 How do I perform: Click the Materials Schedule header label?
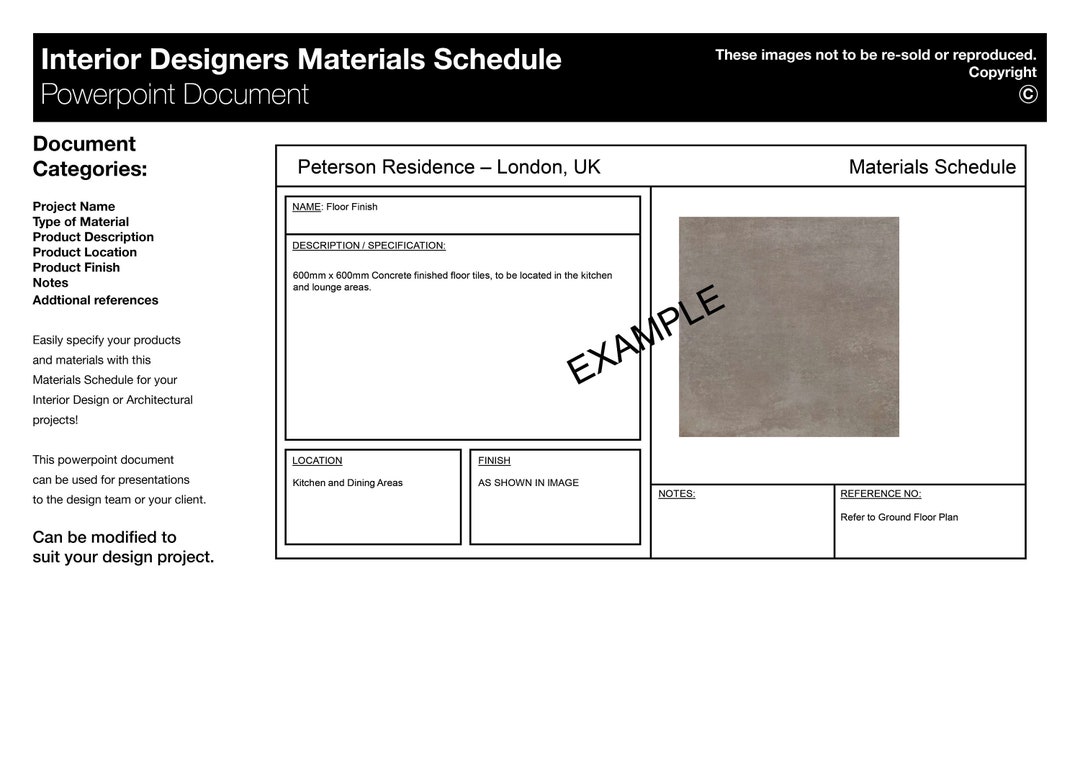(931, 167)
